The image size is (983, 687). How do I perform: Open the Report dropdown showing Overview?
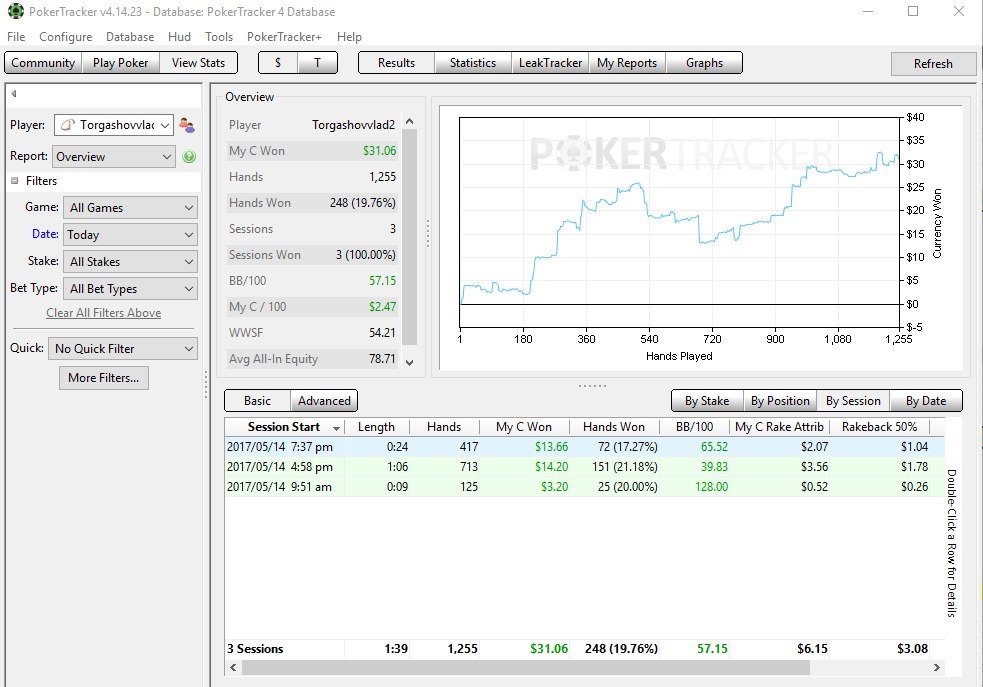[113, 157]
